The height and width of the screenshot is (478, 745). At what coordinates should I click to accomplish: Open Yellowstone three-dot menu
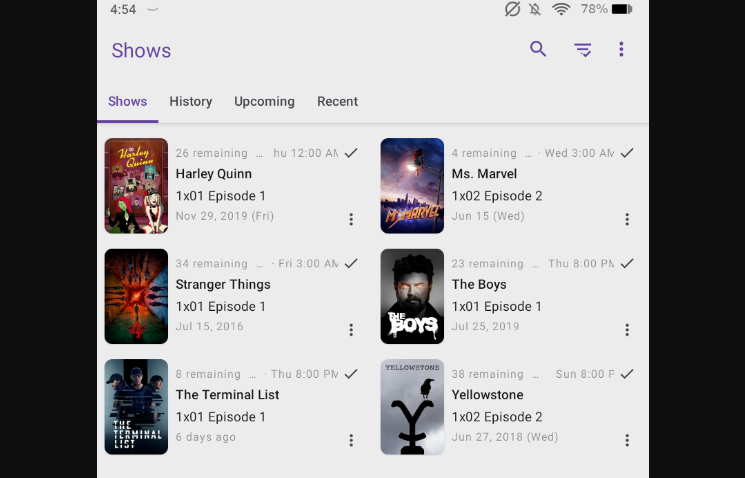coord(627,440)
